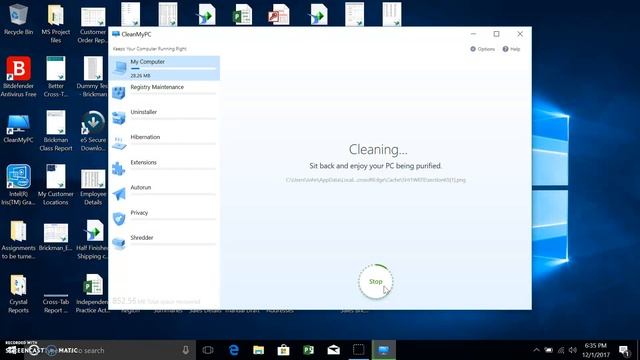Viewport: 640px width, 360px height.
Task: Click the Employee Details desktop file
Action: click(93, 187)
